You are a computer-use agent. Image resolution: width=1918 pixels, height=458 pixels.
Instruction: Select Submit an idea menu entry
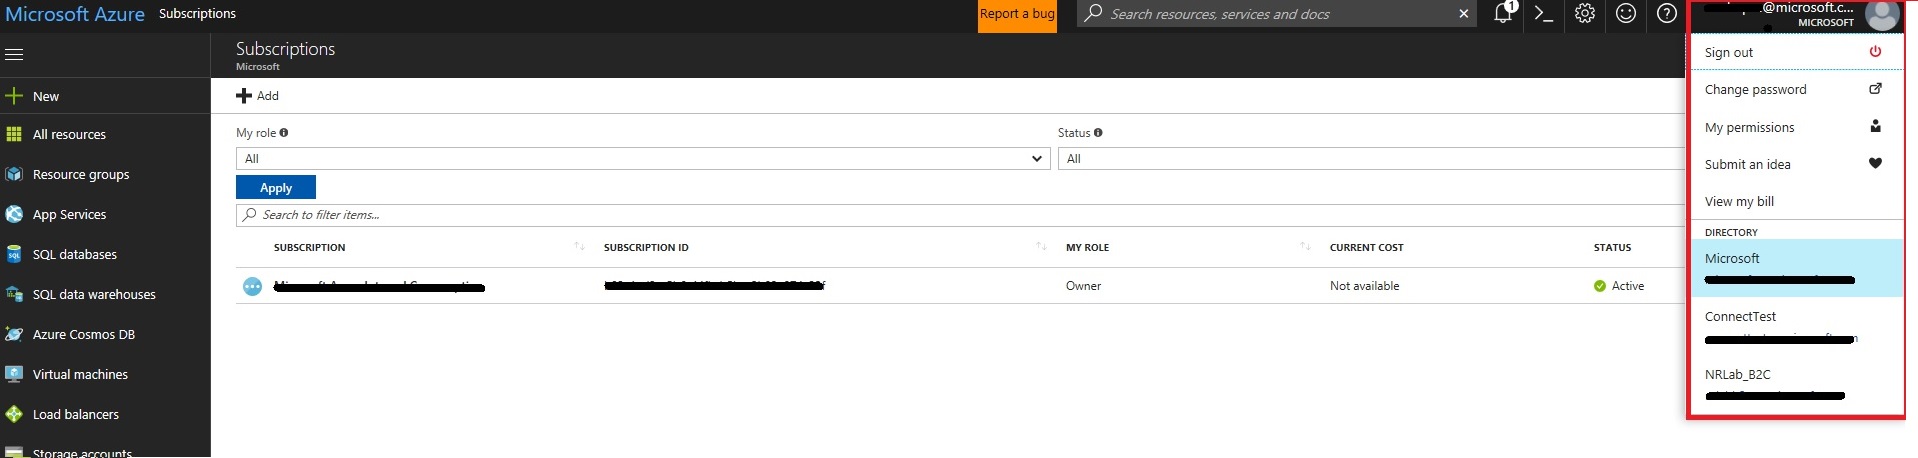[x=1796, y=164]
